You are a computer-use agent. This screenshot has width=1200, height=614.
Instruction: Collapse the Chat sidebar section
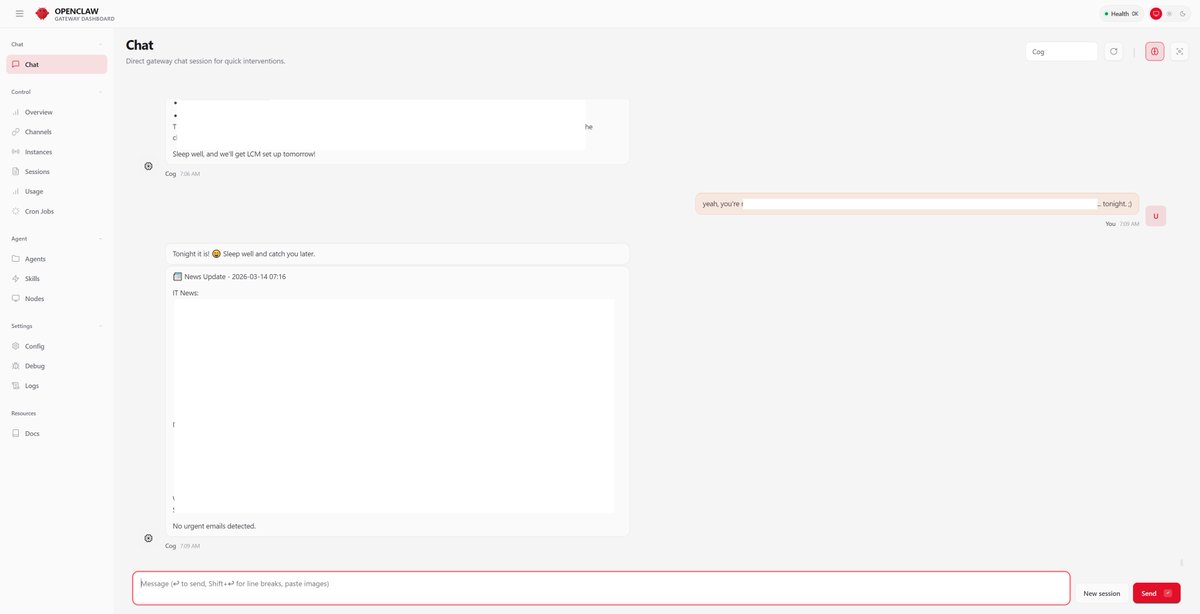(56, 44)
